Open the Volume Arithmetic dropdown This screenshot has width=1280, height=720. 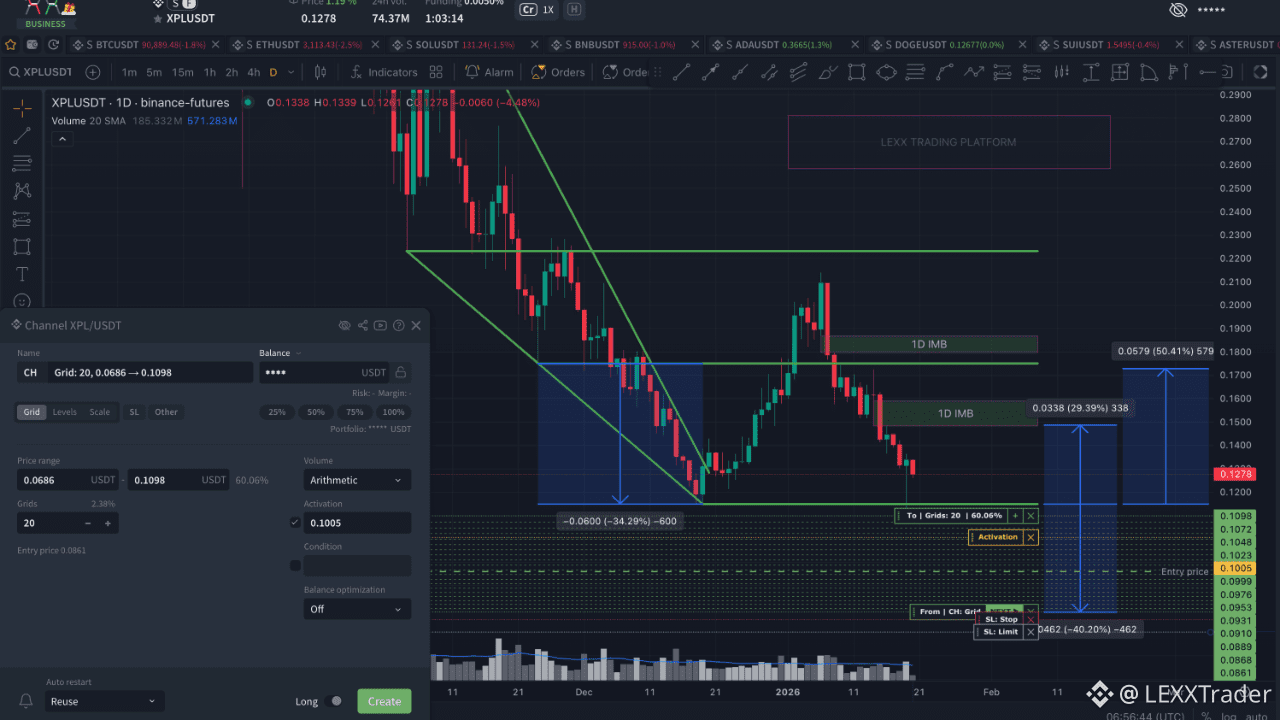(x=357, y=480)
